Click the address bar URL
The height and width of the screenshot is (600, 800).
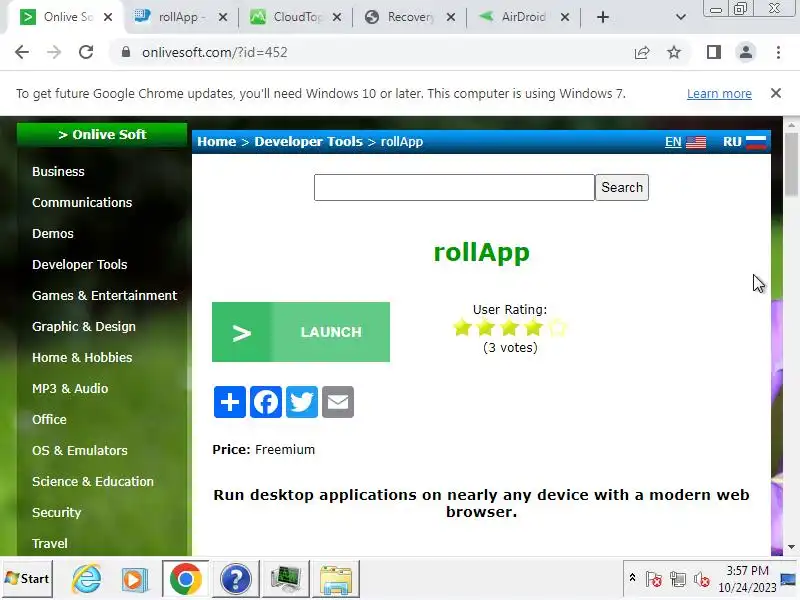[x=214, y=52]
